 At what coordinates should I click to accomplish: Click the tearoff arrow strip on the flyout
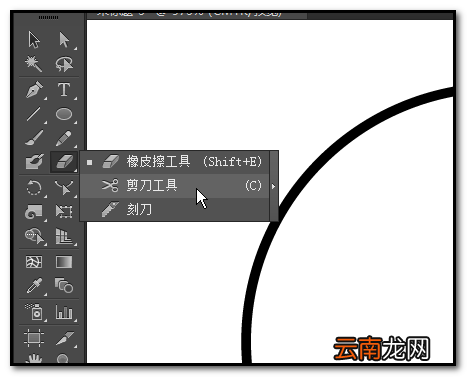point(274,186)
